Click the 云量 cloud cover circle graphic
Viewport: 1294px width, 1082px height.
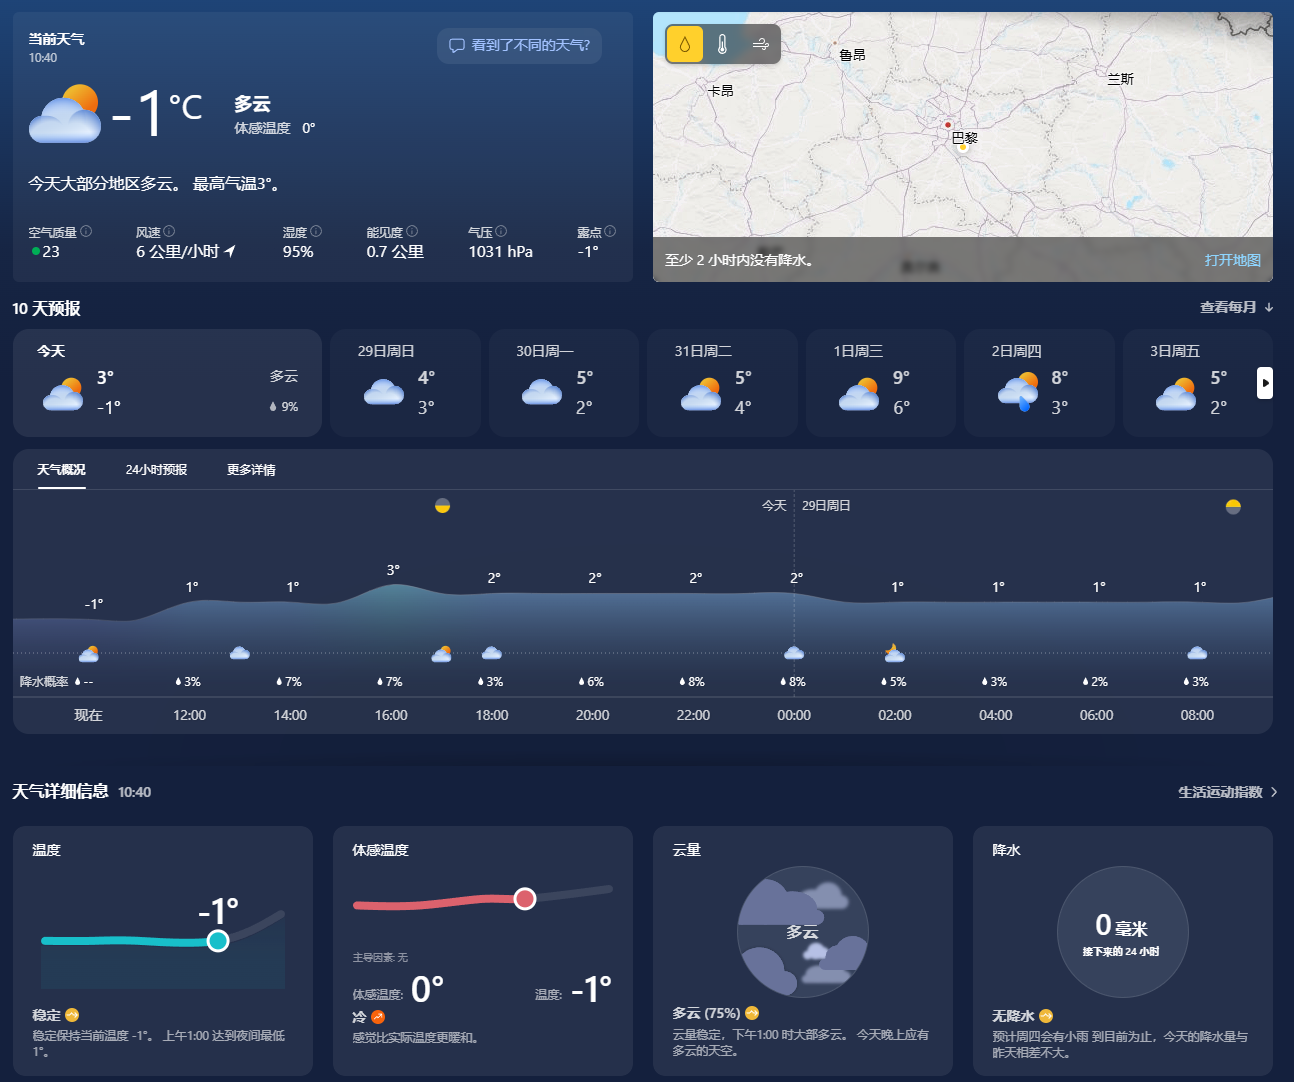point(803,932)
